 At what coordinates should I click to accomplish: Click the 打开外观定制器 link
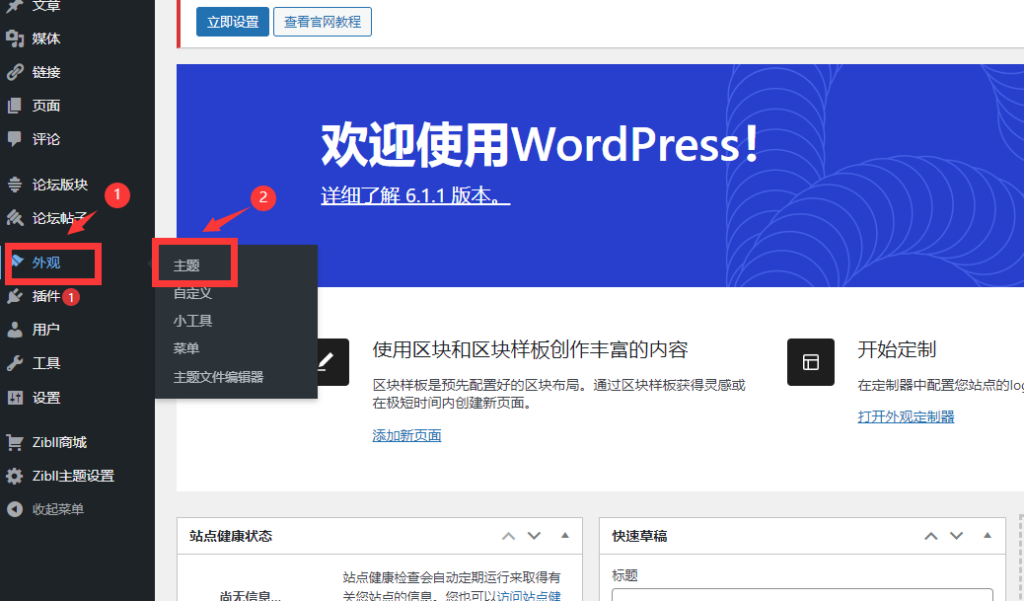click(x=906, y=417)
